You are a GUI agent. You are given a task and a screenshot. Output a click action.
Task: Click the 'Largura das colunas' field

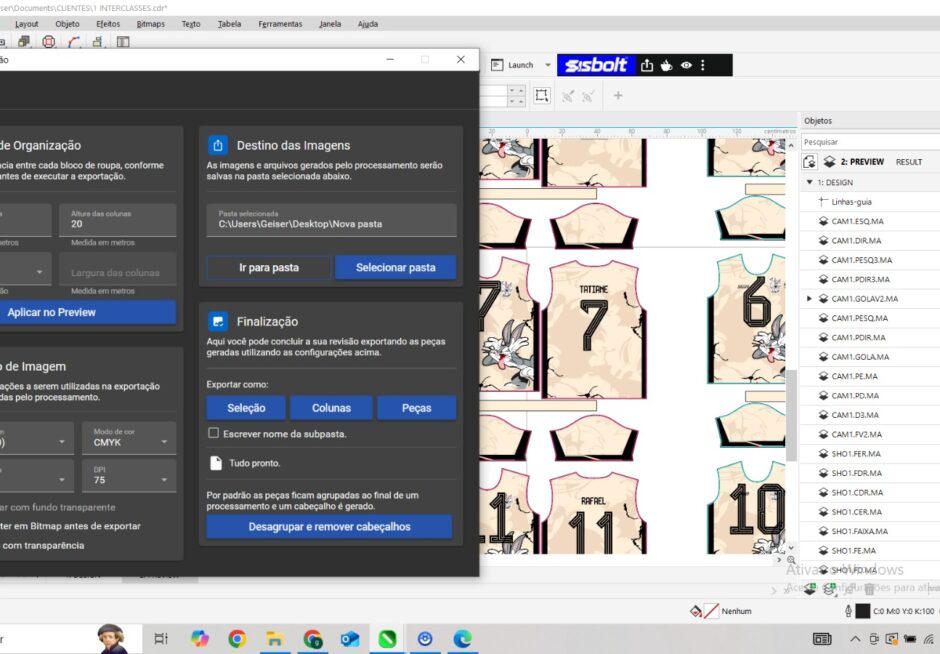[118, 269]
